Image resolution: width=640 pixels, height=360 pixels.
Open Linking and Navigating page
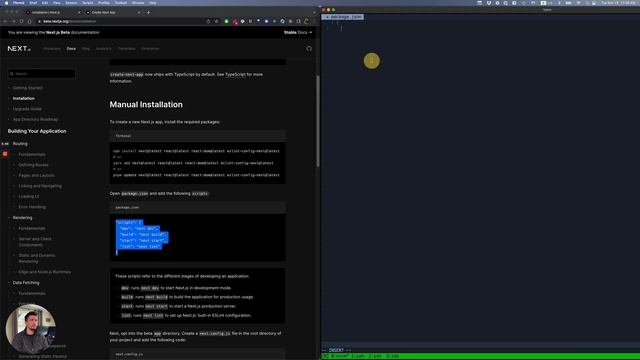pyautogui.click(x=40, y=186)
